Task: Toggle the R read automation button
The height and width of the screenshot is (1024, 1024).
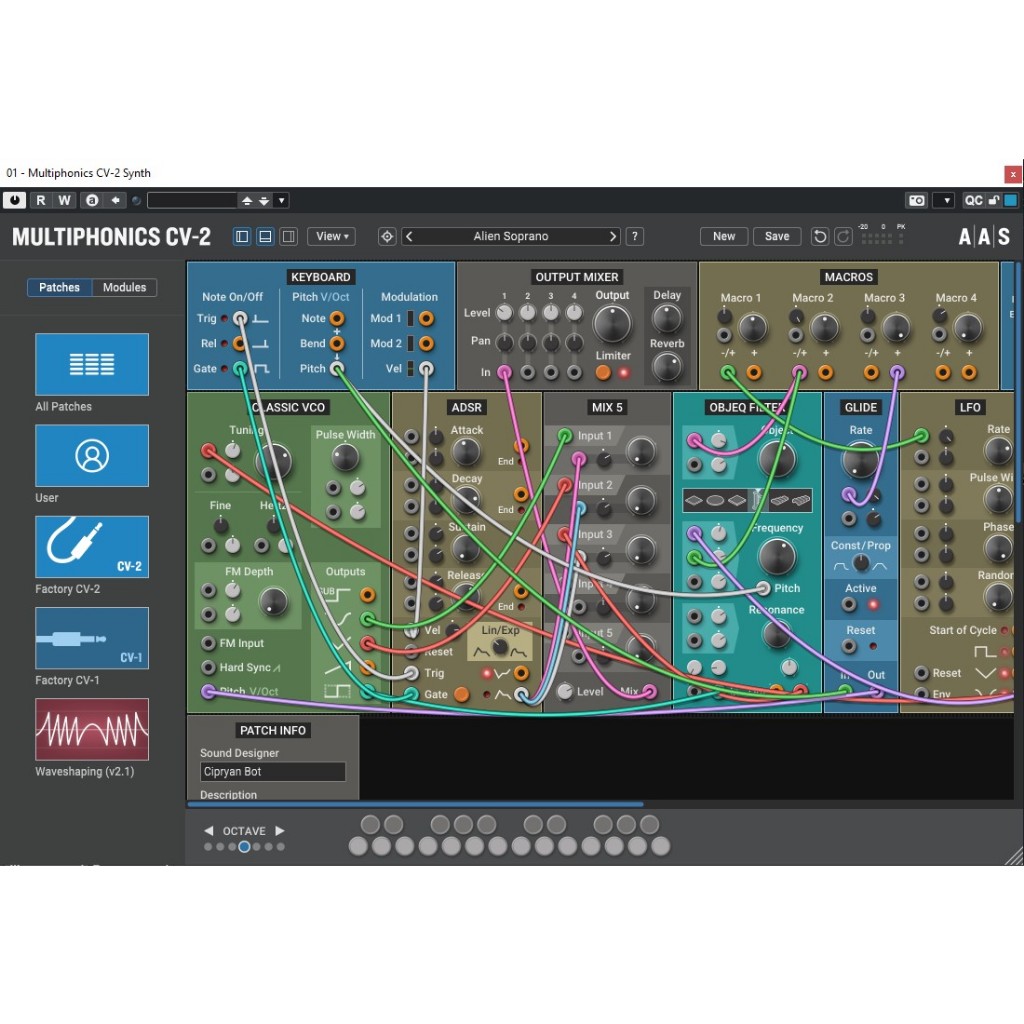Action: (x=40, y=200)
